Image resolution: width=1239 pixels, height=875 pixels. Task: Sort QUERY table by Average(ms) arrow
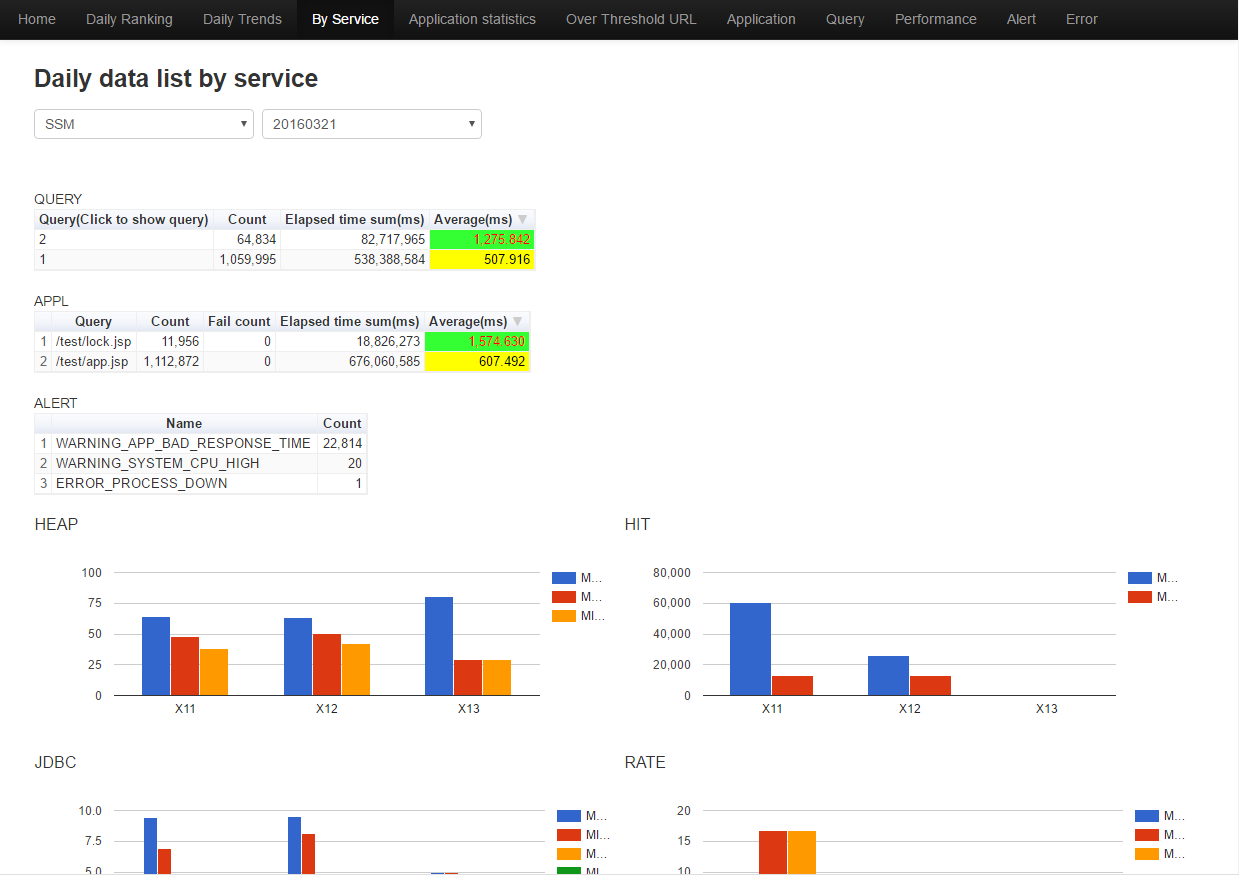(x=522, y=220)
